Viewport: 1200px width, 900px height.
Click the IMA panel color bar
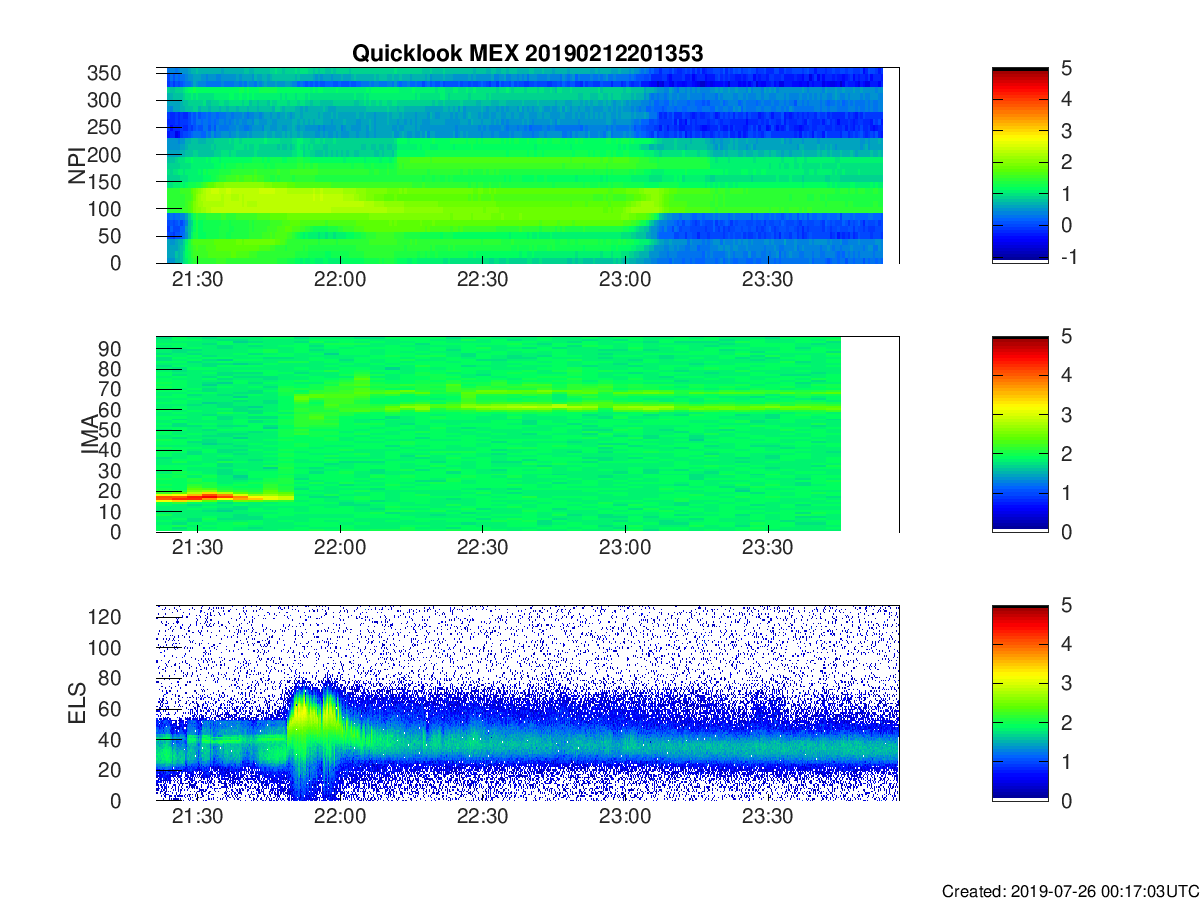(x=1020, y=434)
